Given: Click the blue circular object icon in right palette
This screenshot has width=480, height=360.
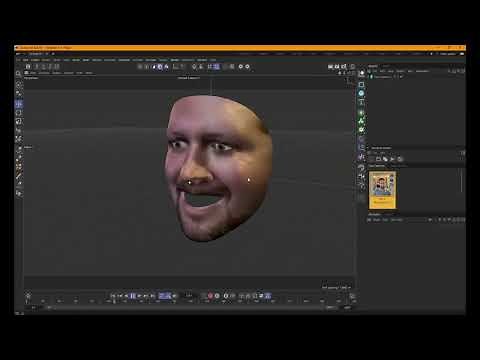Looking at the screenshot, I should point(361,93).
